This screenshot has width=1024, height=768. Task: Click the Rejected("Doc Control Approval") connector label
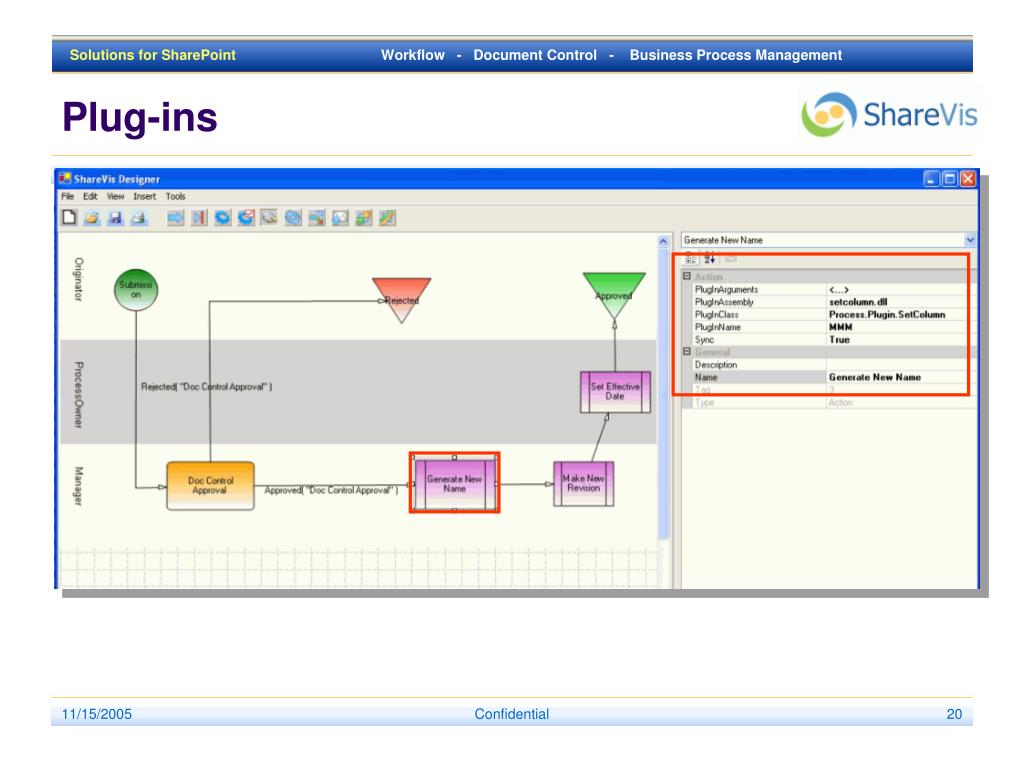206,387
